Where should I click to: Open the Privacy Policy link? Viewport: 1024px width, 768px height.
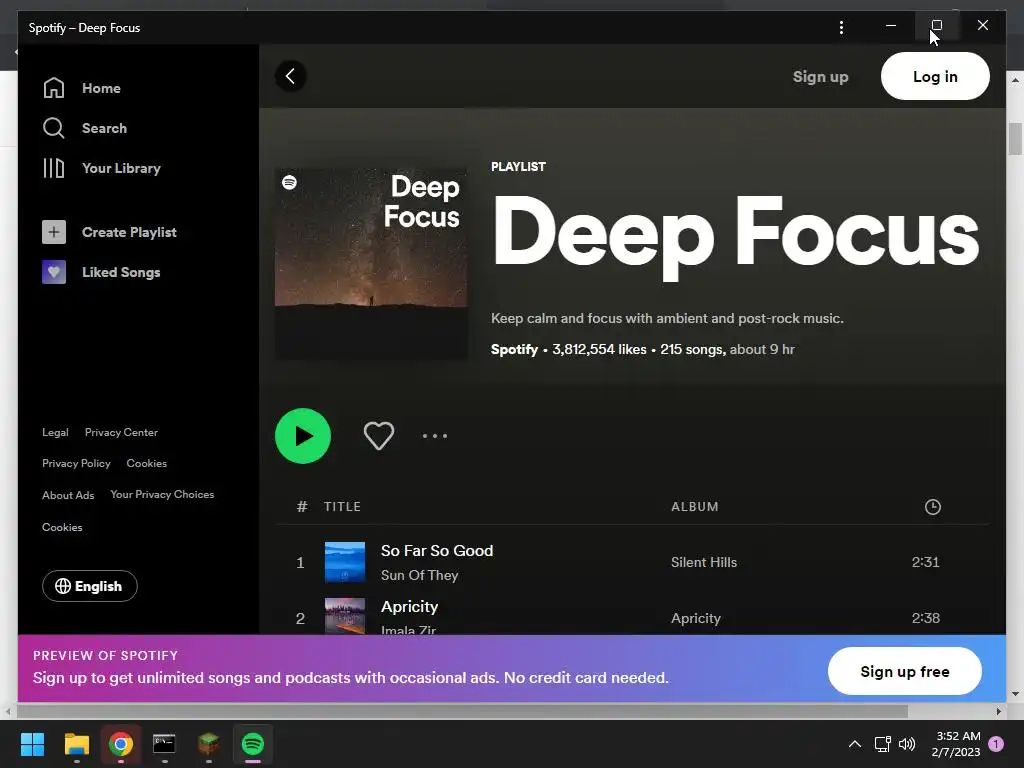76,463
